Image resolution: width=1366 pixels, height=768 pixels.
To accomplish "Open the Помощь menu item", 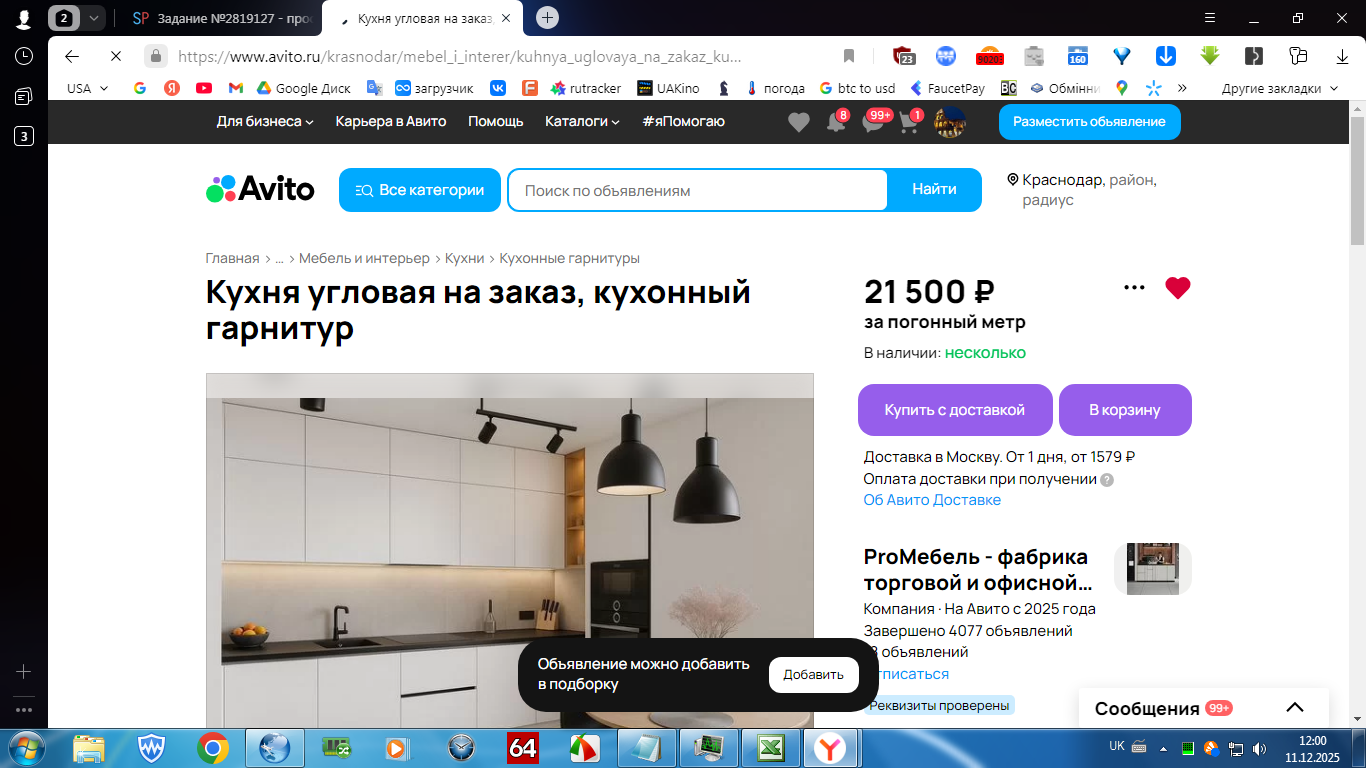I will (496, 121).
